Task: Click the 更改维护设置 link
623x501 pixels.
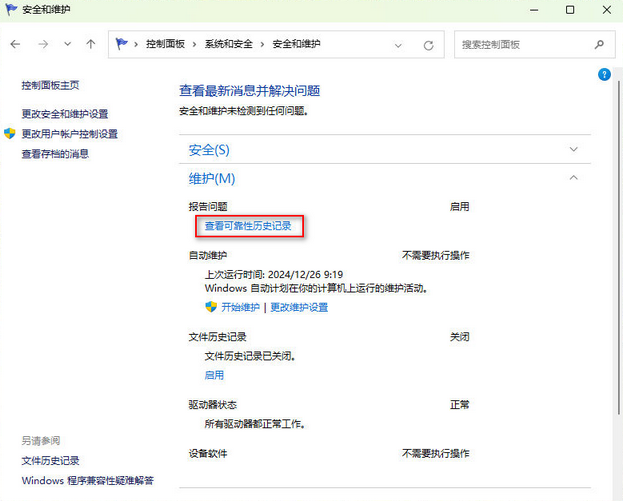Action: [299, 307]
